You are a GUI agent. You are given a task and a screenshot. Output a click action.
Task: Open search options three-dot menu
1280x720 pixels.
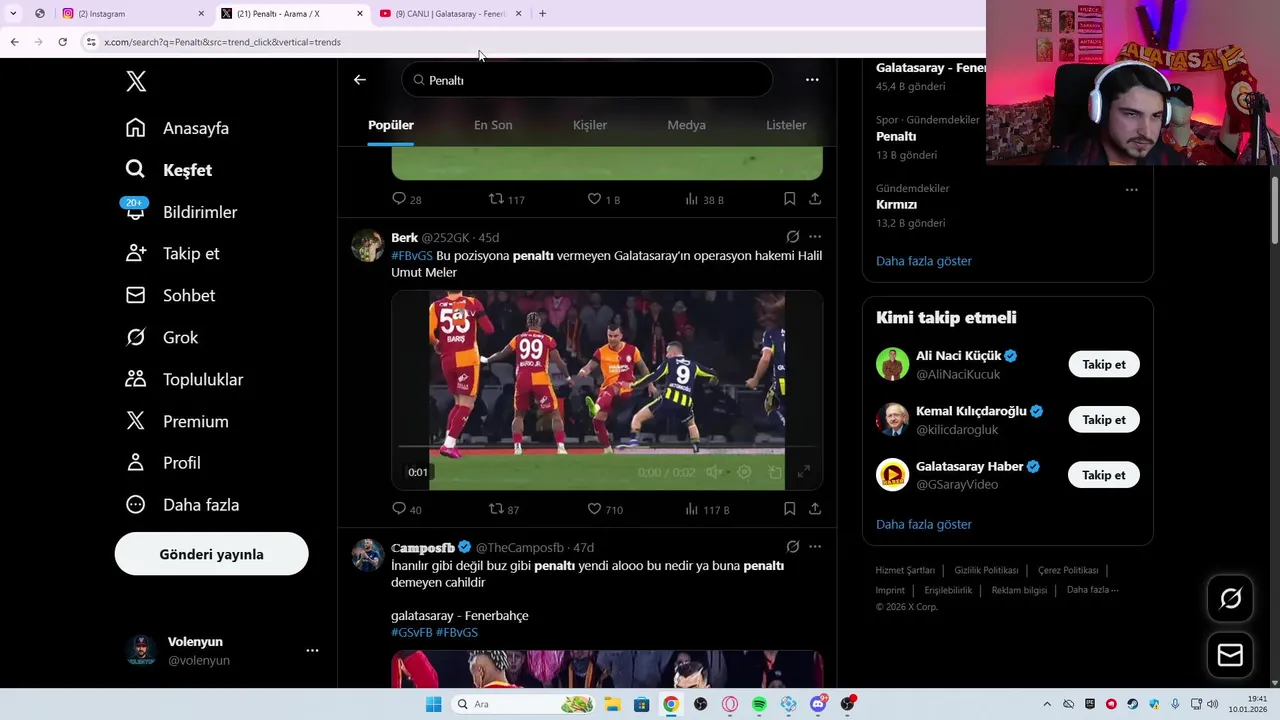(x=812, y=80)
